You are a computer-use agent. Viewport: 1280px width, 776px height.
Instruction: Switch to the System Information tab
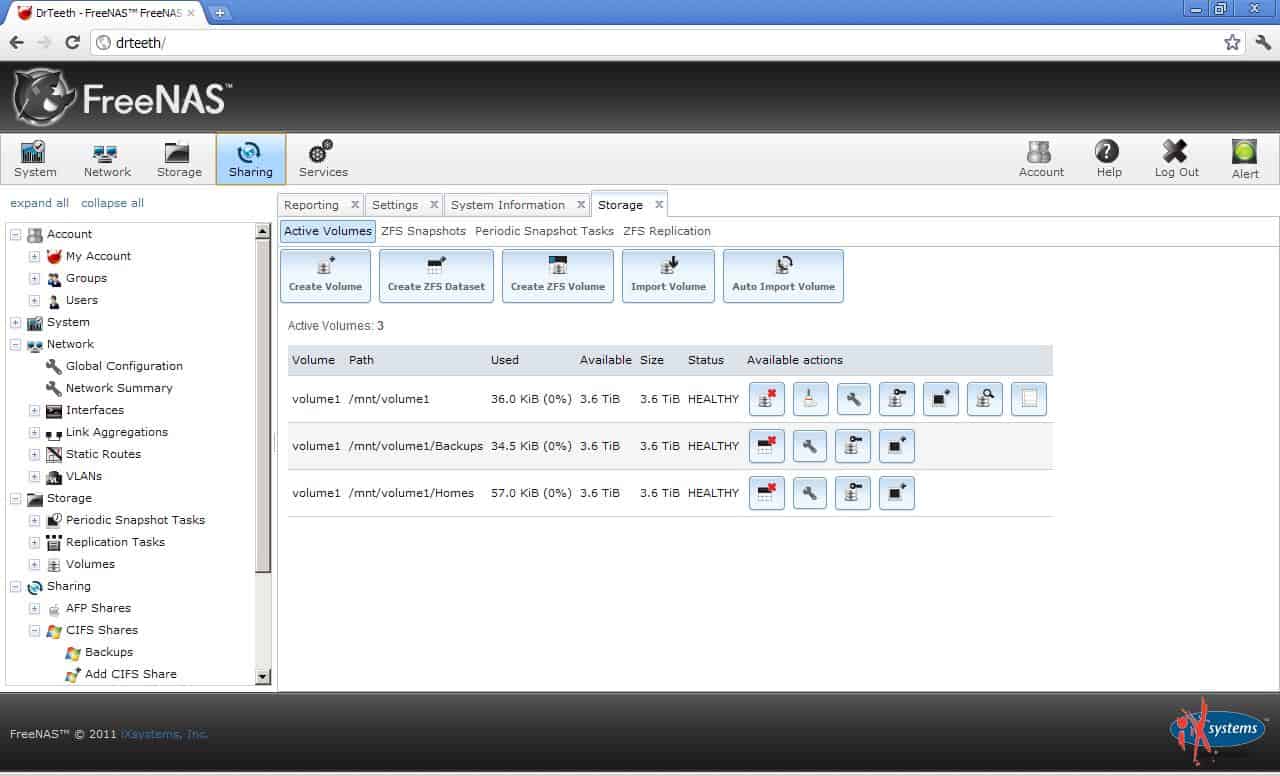click(x=508, y=205)
